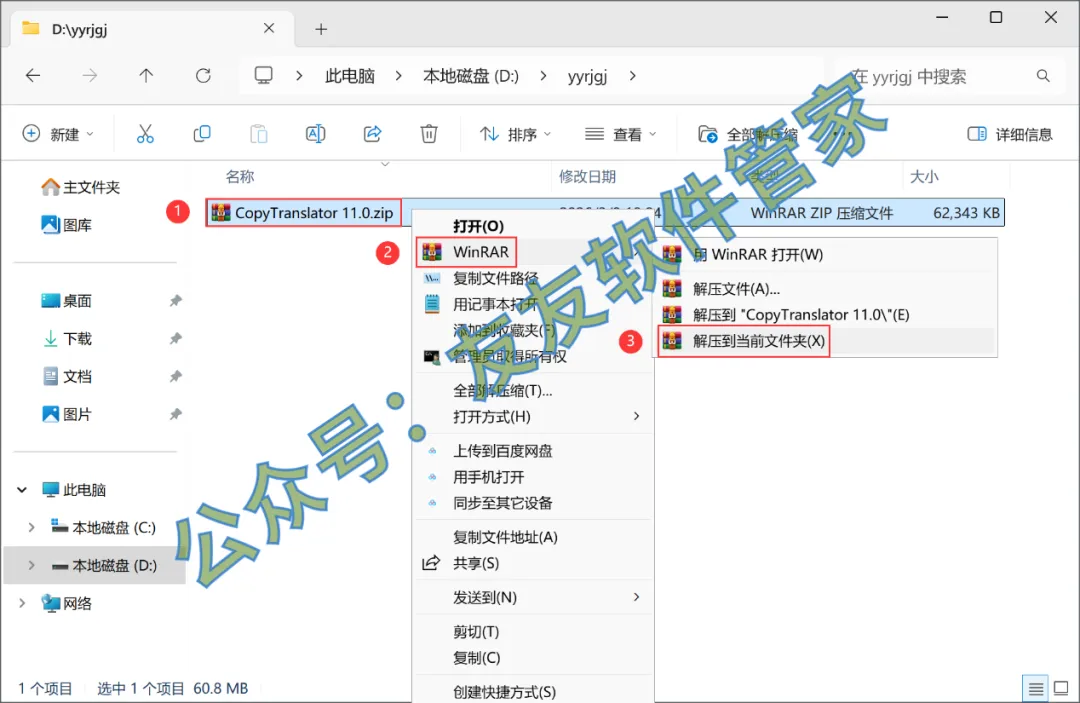Open the 打开方式(H) submenu
This screenshot has height=703, width=1080.
(534, 417)
